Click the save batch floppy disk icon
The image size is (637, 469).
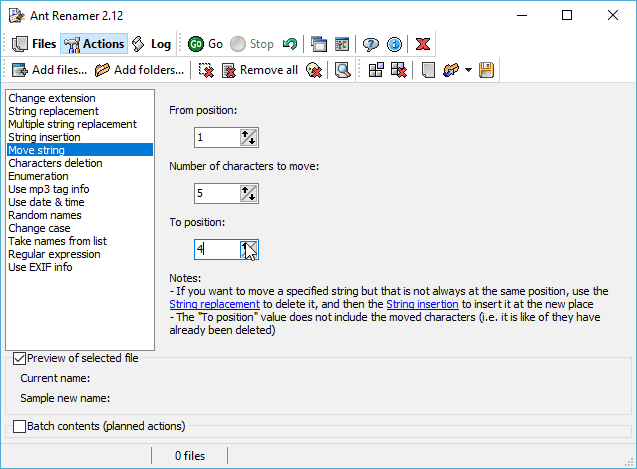click(487, 70)
